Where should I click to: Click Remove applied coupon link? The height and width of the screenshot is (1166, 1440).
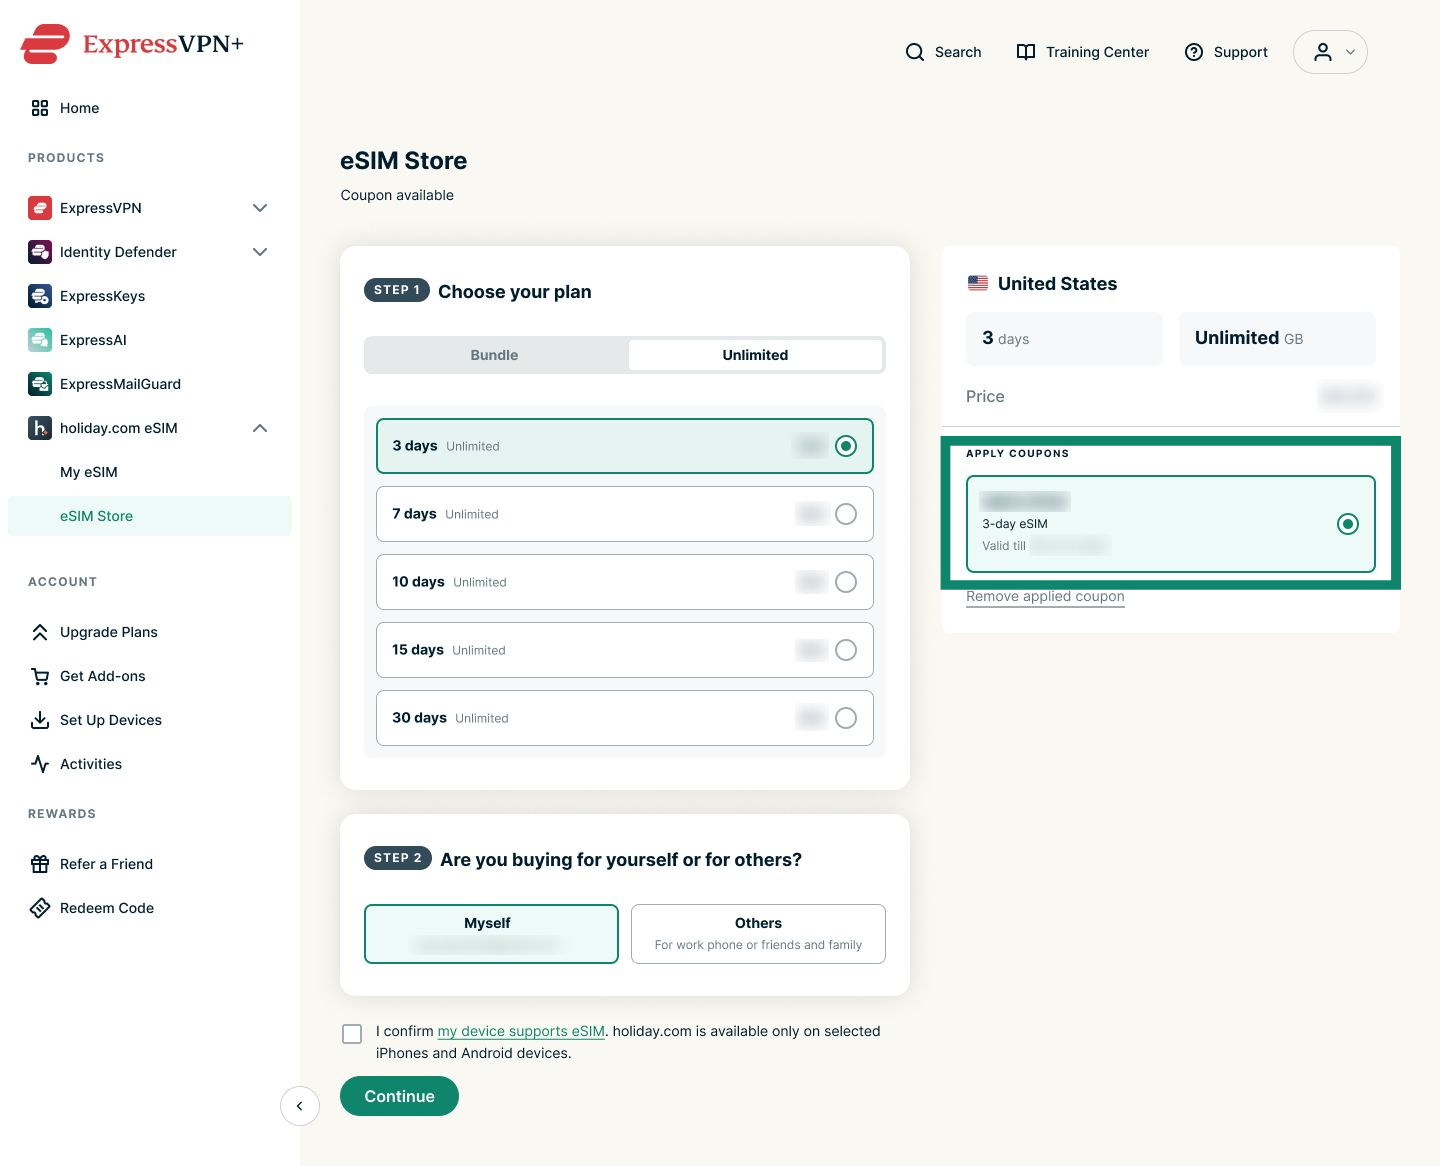point(1045,597)
